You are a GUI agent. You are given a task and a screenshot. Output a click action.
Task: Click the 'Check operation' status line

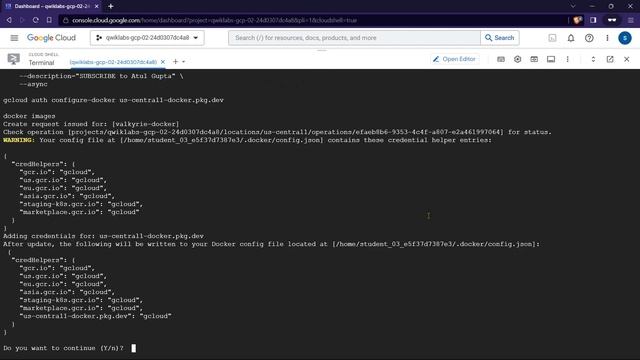(x=277, y=132)
